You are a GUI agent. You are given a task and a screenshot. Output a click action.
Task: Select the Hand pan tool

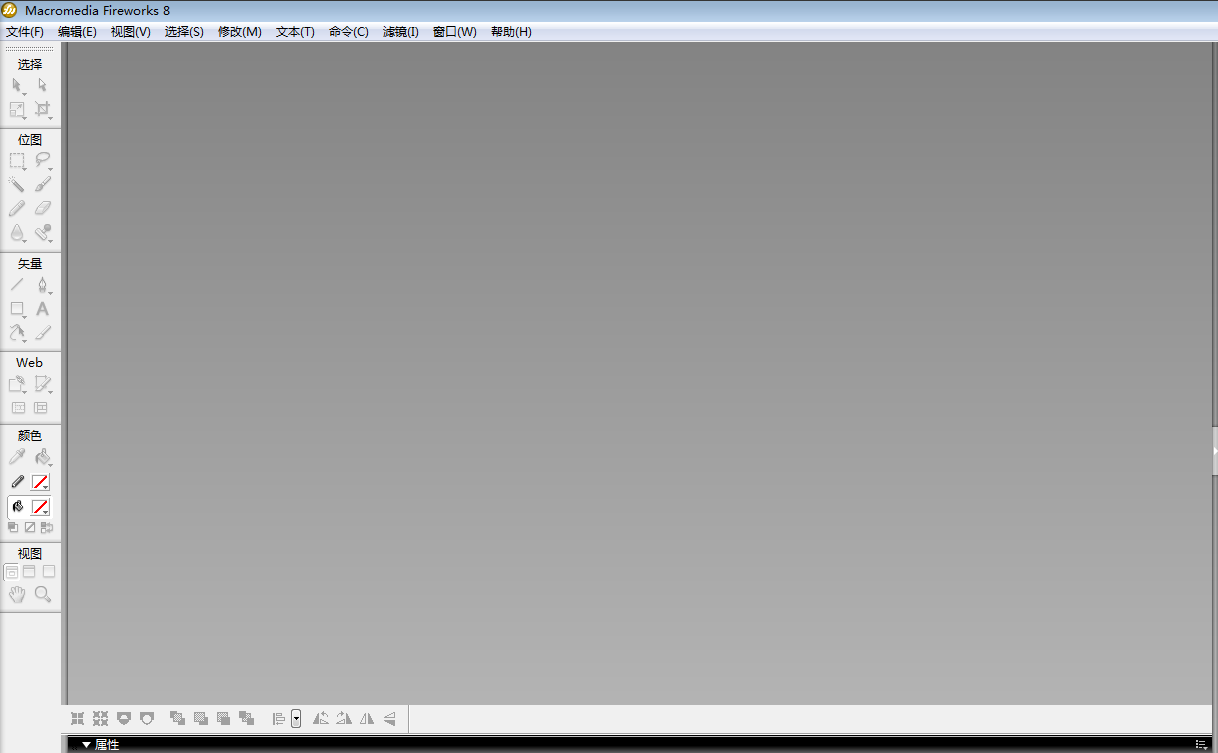pos(17,594)
